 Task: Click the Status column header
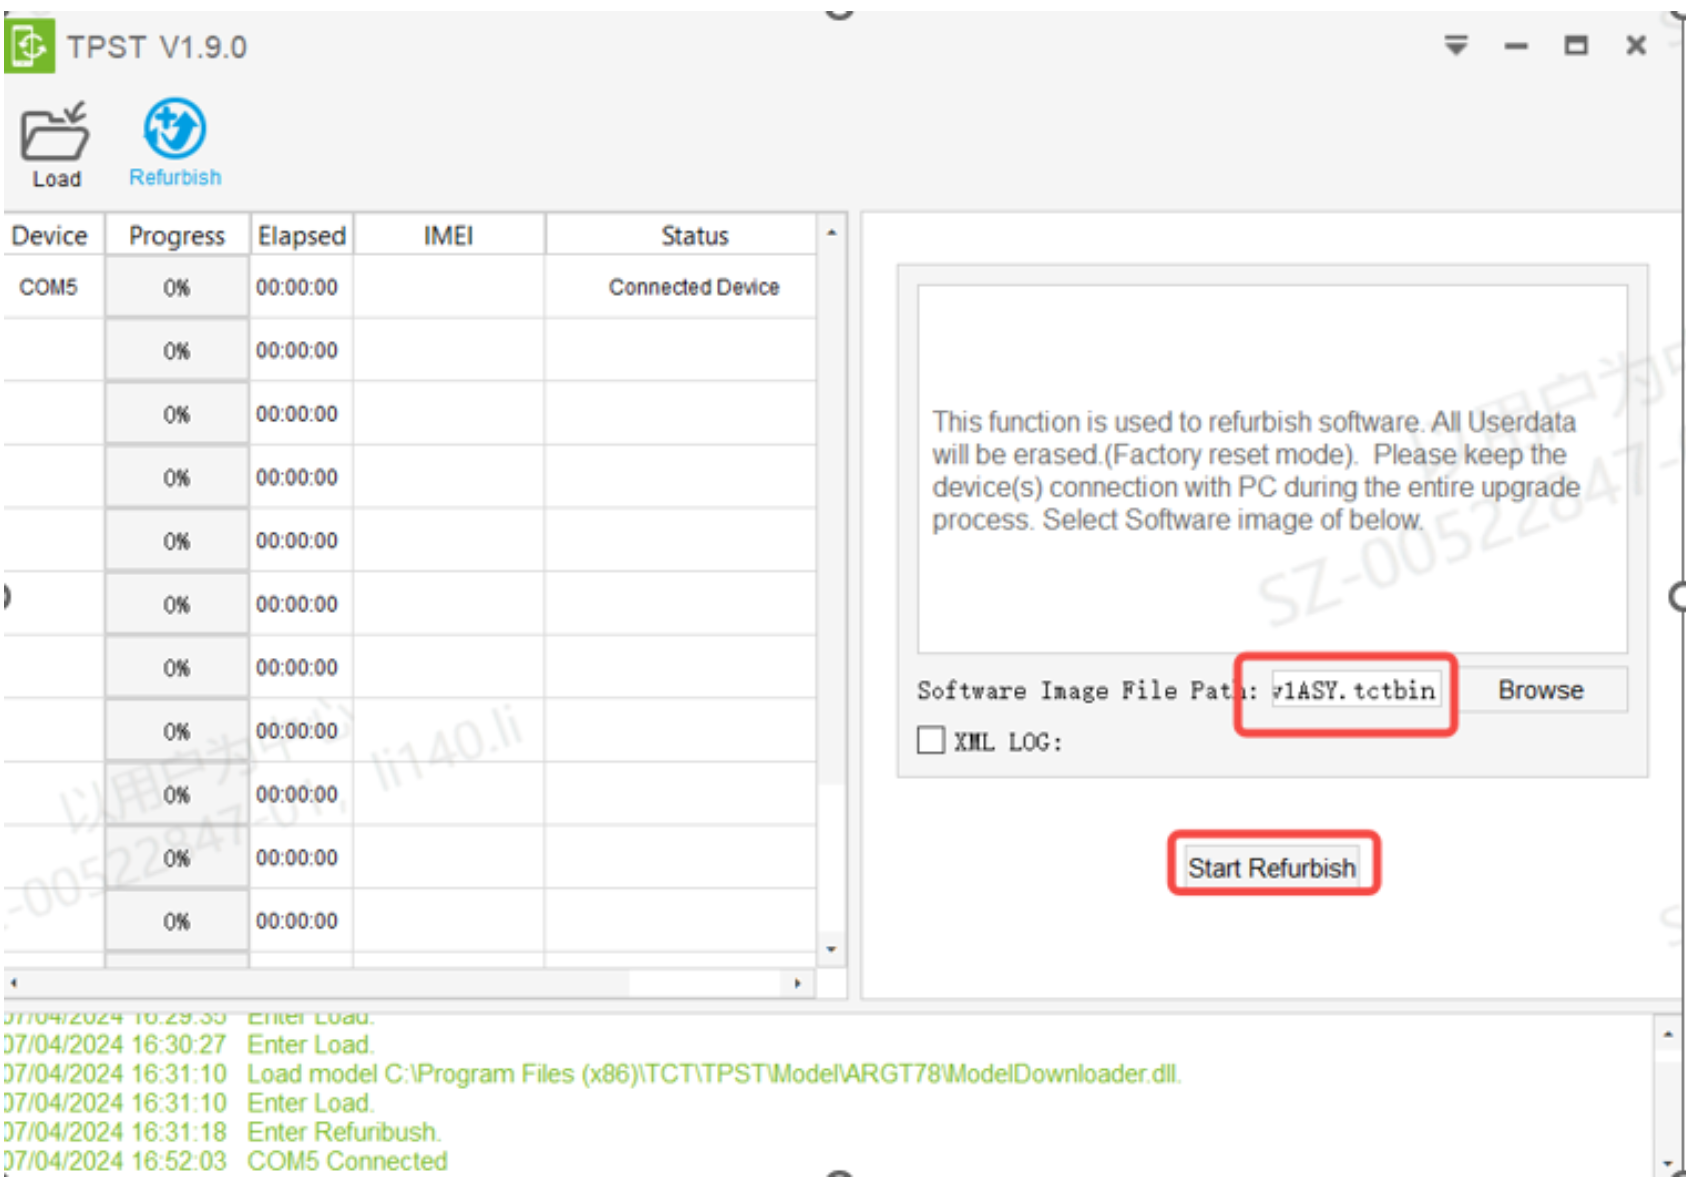[x=694, y=236]
